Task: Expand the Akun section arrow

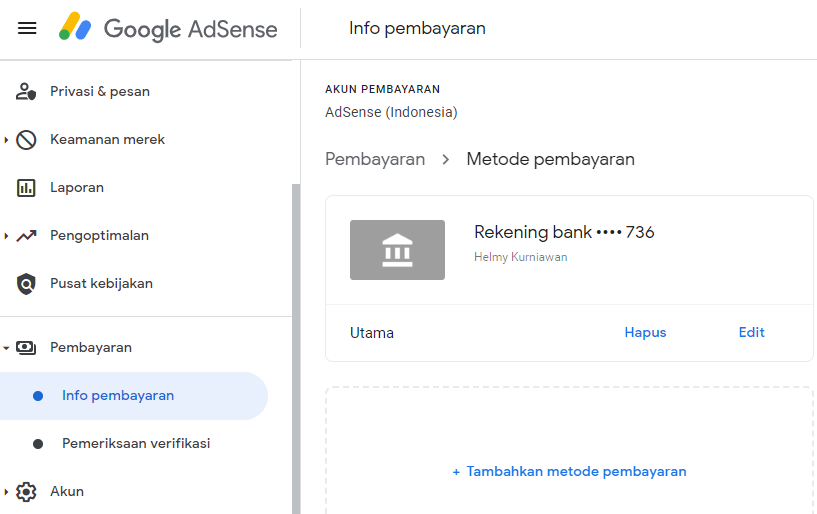Action: [6, 492]
